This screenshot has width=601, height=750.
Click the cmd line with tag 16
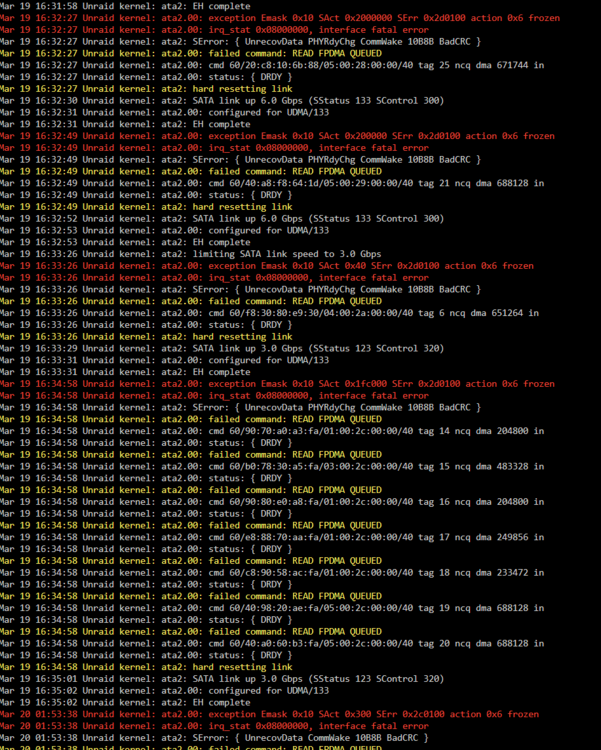(272, 502)
